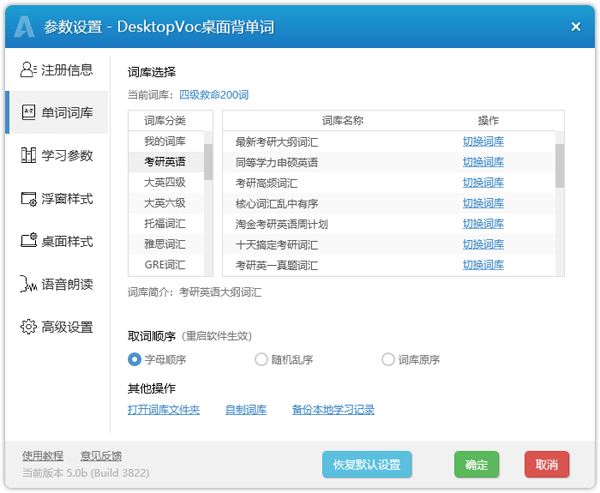Select the 随机乱序 radio button
Screen dimensions: 600x493
[x=261, y=359]
